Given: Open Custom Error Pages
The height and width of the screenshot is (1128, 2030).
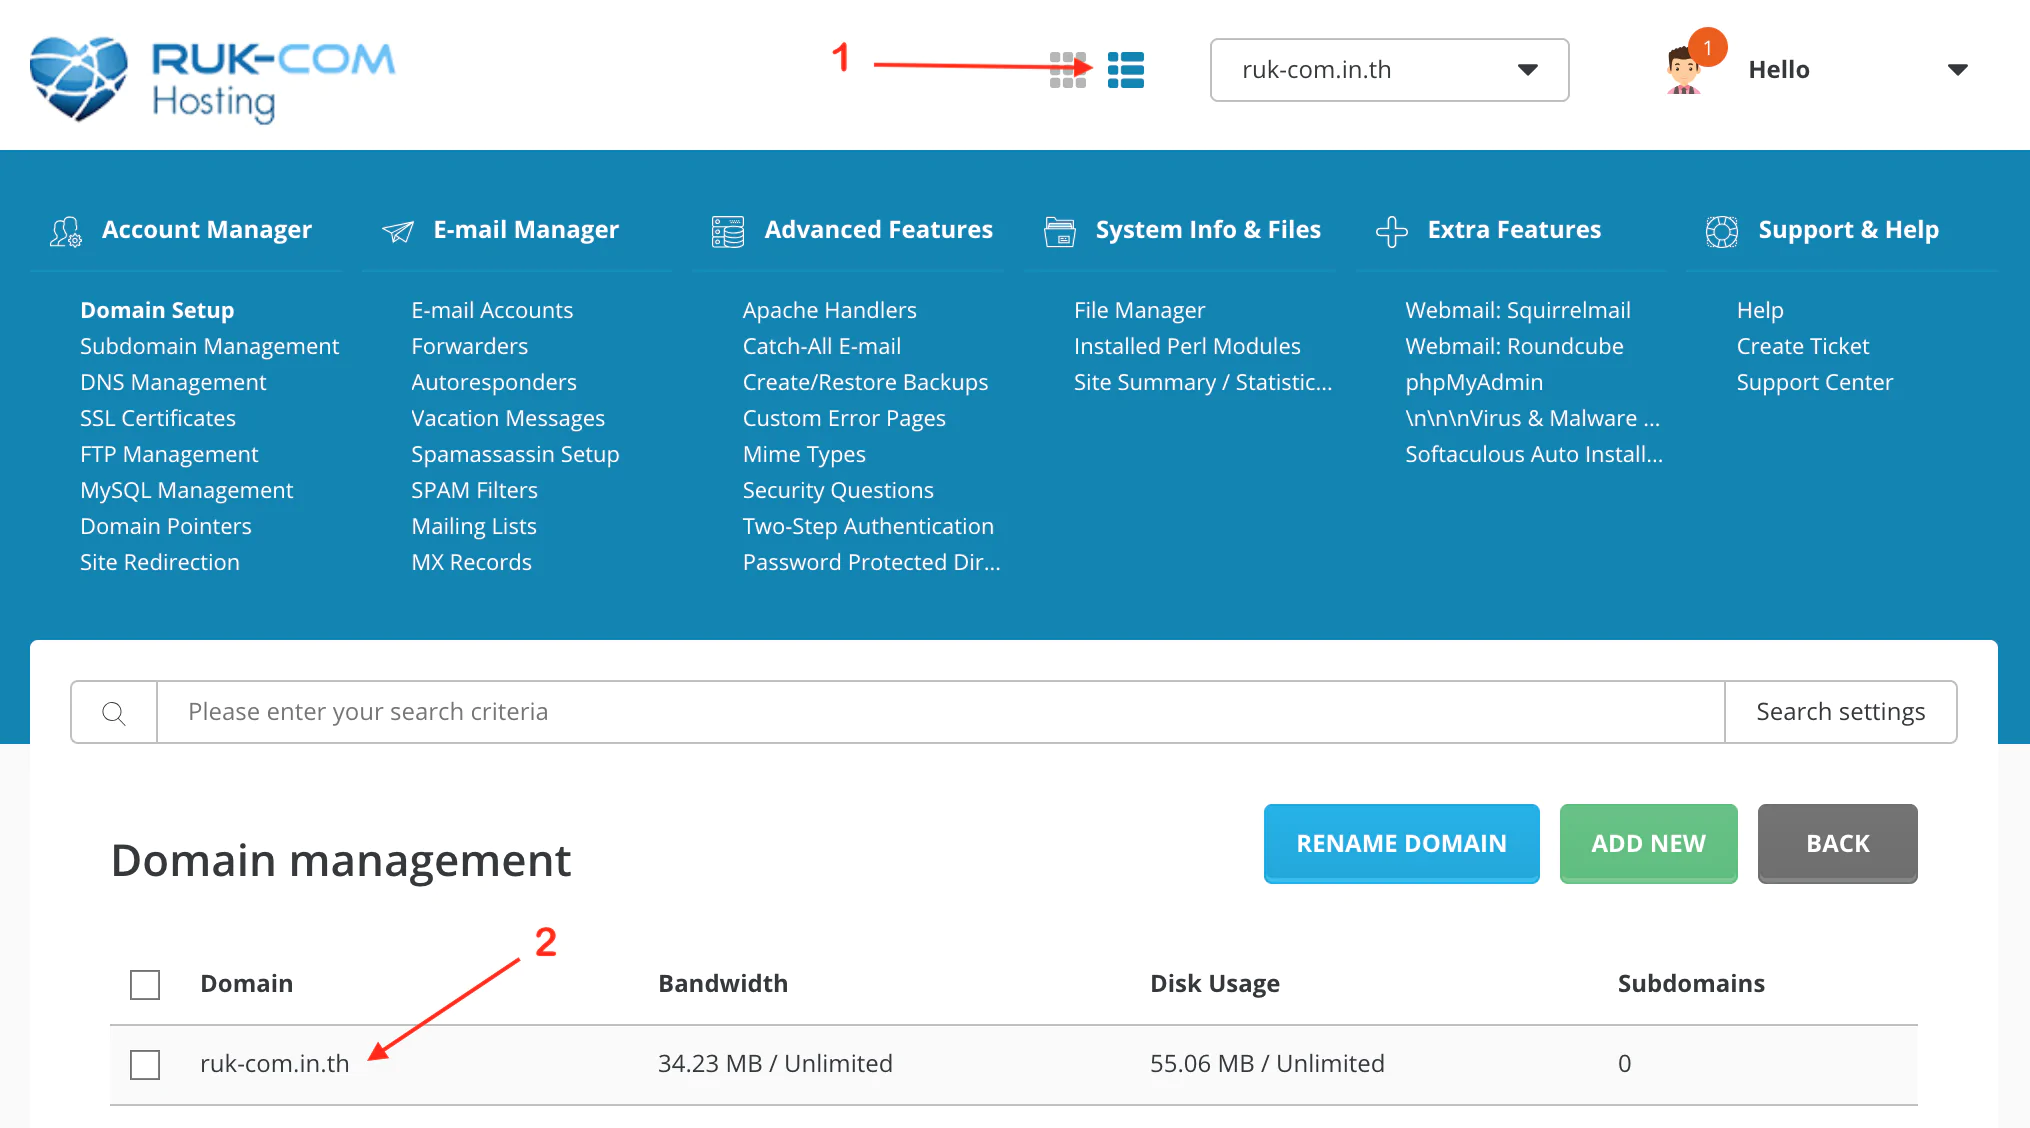Looking at the screenshot, I should pos(844,418).
